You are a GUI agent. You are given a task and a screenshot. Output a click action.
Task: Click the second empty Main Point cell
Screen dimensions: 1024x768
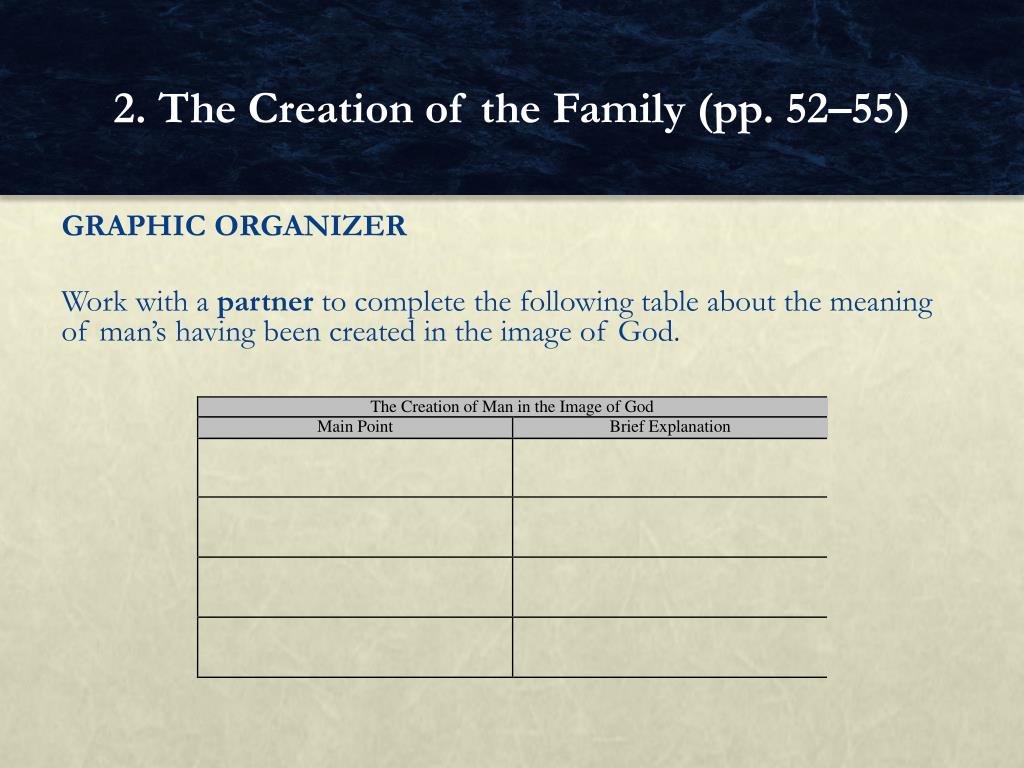pos(355,527)
